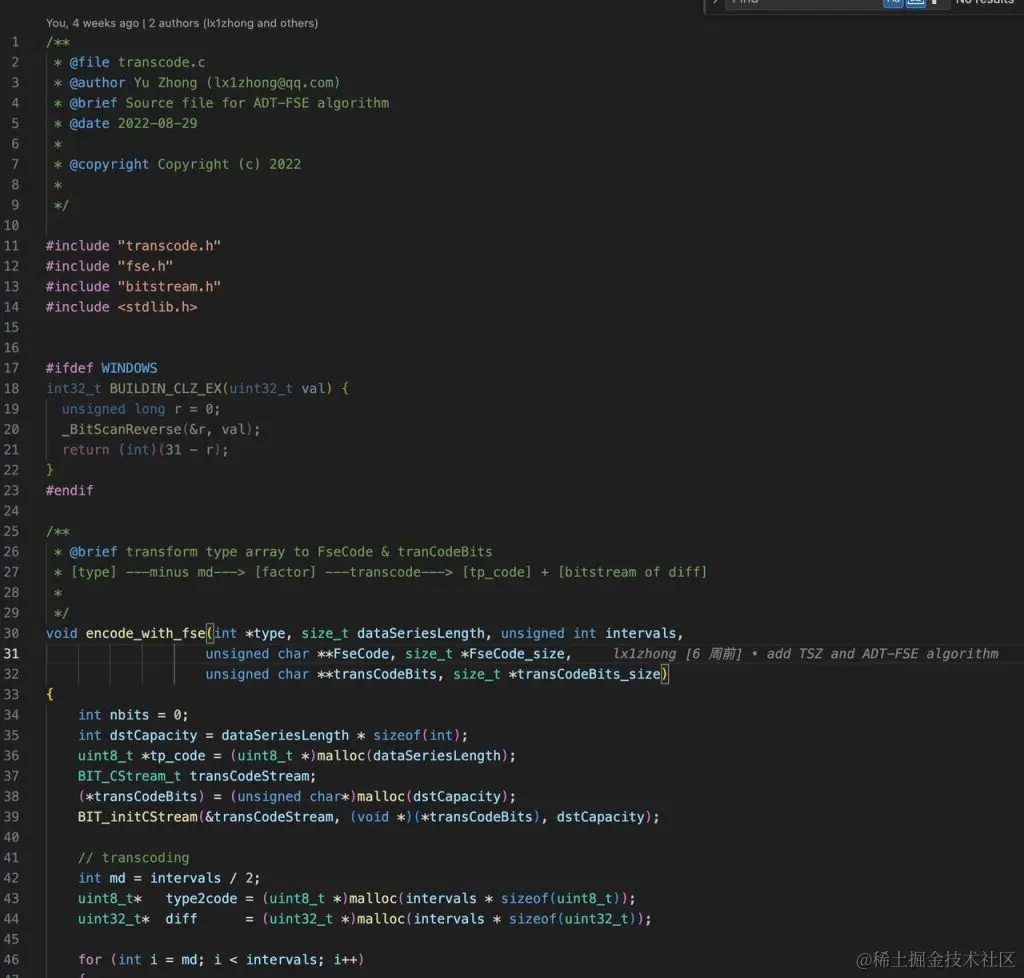This screenshot has height=978, width=1024.
Task: Select the word WINDOWS on the #ifdef line
Action: point(128,367)
